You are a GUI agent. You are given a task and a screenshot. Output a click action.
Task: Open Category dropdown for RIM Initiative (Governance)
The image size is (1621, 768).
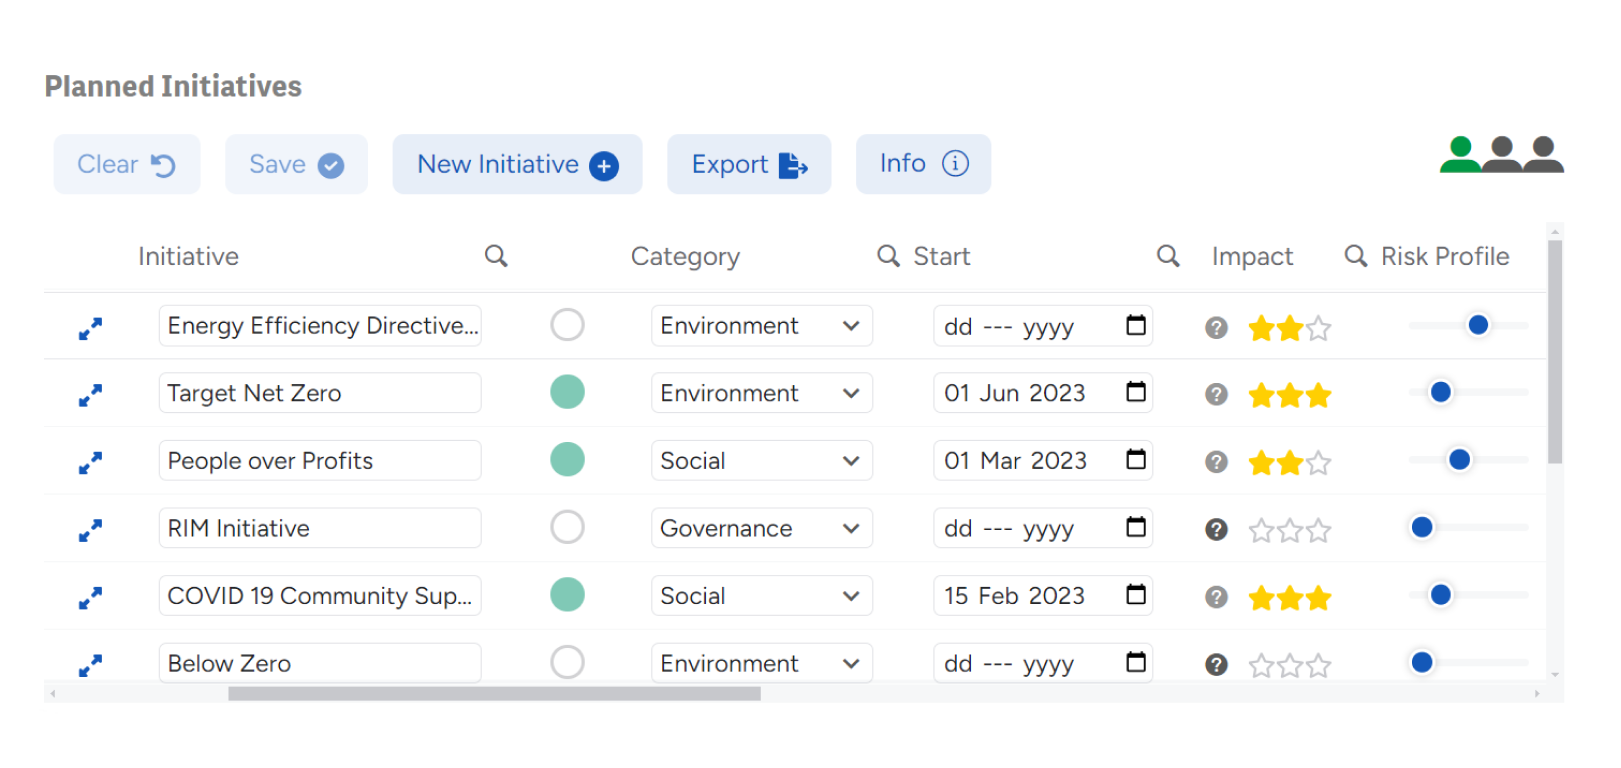[761, 528]
